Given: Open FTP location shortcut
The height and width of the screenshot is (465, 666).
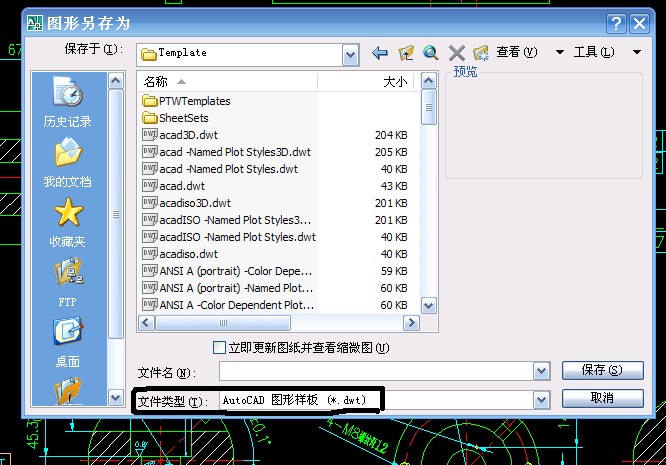Looking at the screenshot, I should coord(68,282).
